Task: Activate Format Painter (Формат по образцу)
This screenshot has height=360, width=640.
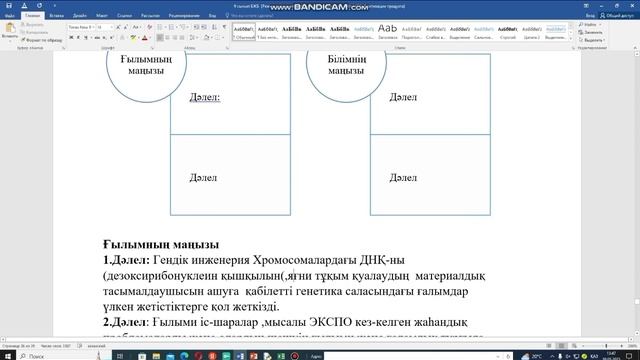Action: pyautogui.click(x=42, y=40)
